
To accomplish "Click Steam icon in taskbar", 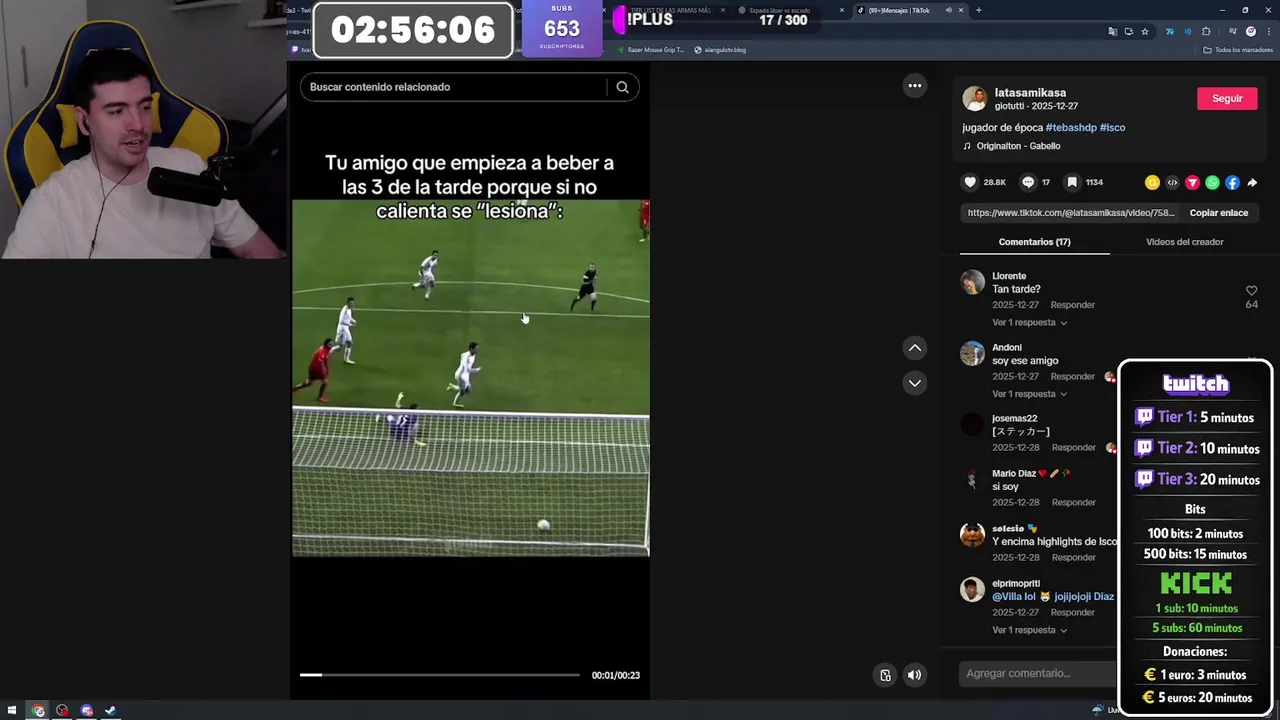I will [110, 711].
